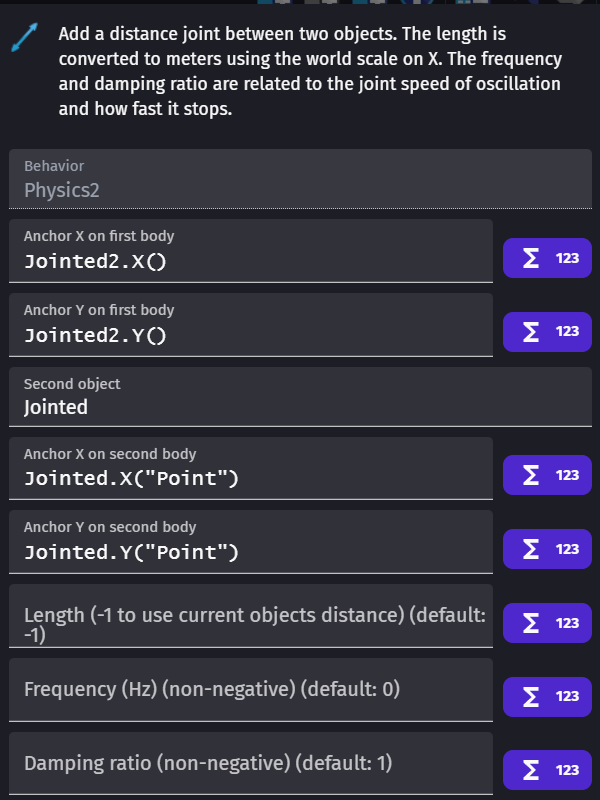The image size is (600, 800).
Task: Edit the Jointed.X("Point") expression field
Action: click(x=251, y=468)
